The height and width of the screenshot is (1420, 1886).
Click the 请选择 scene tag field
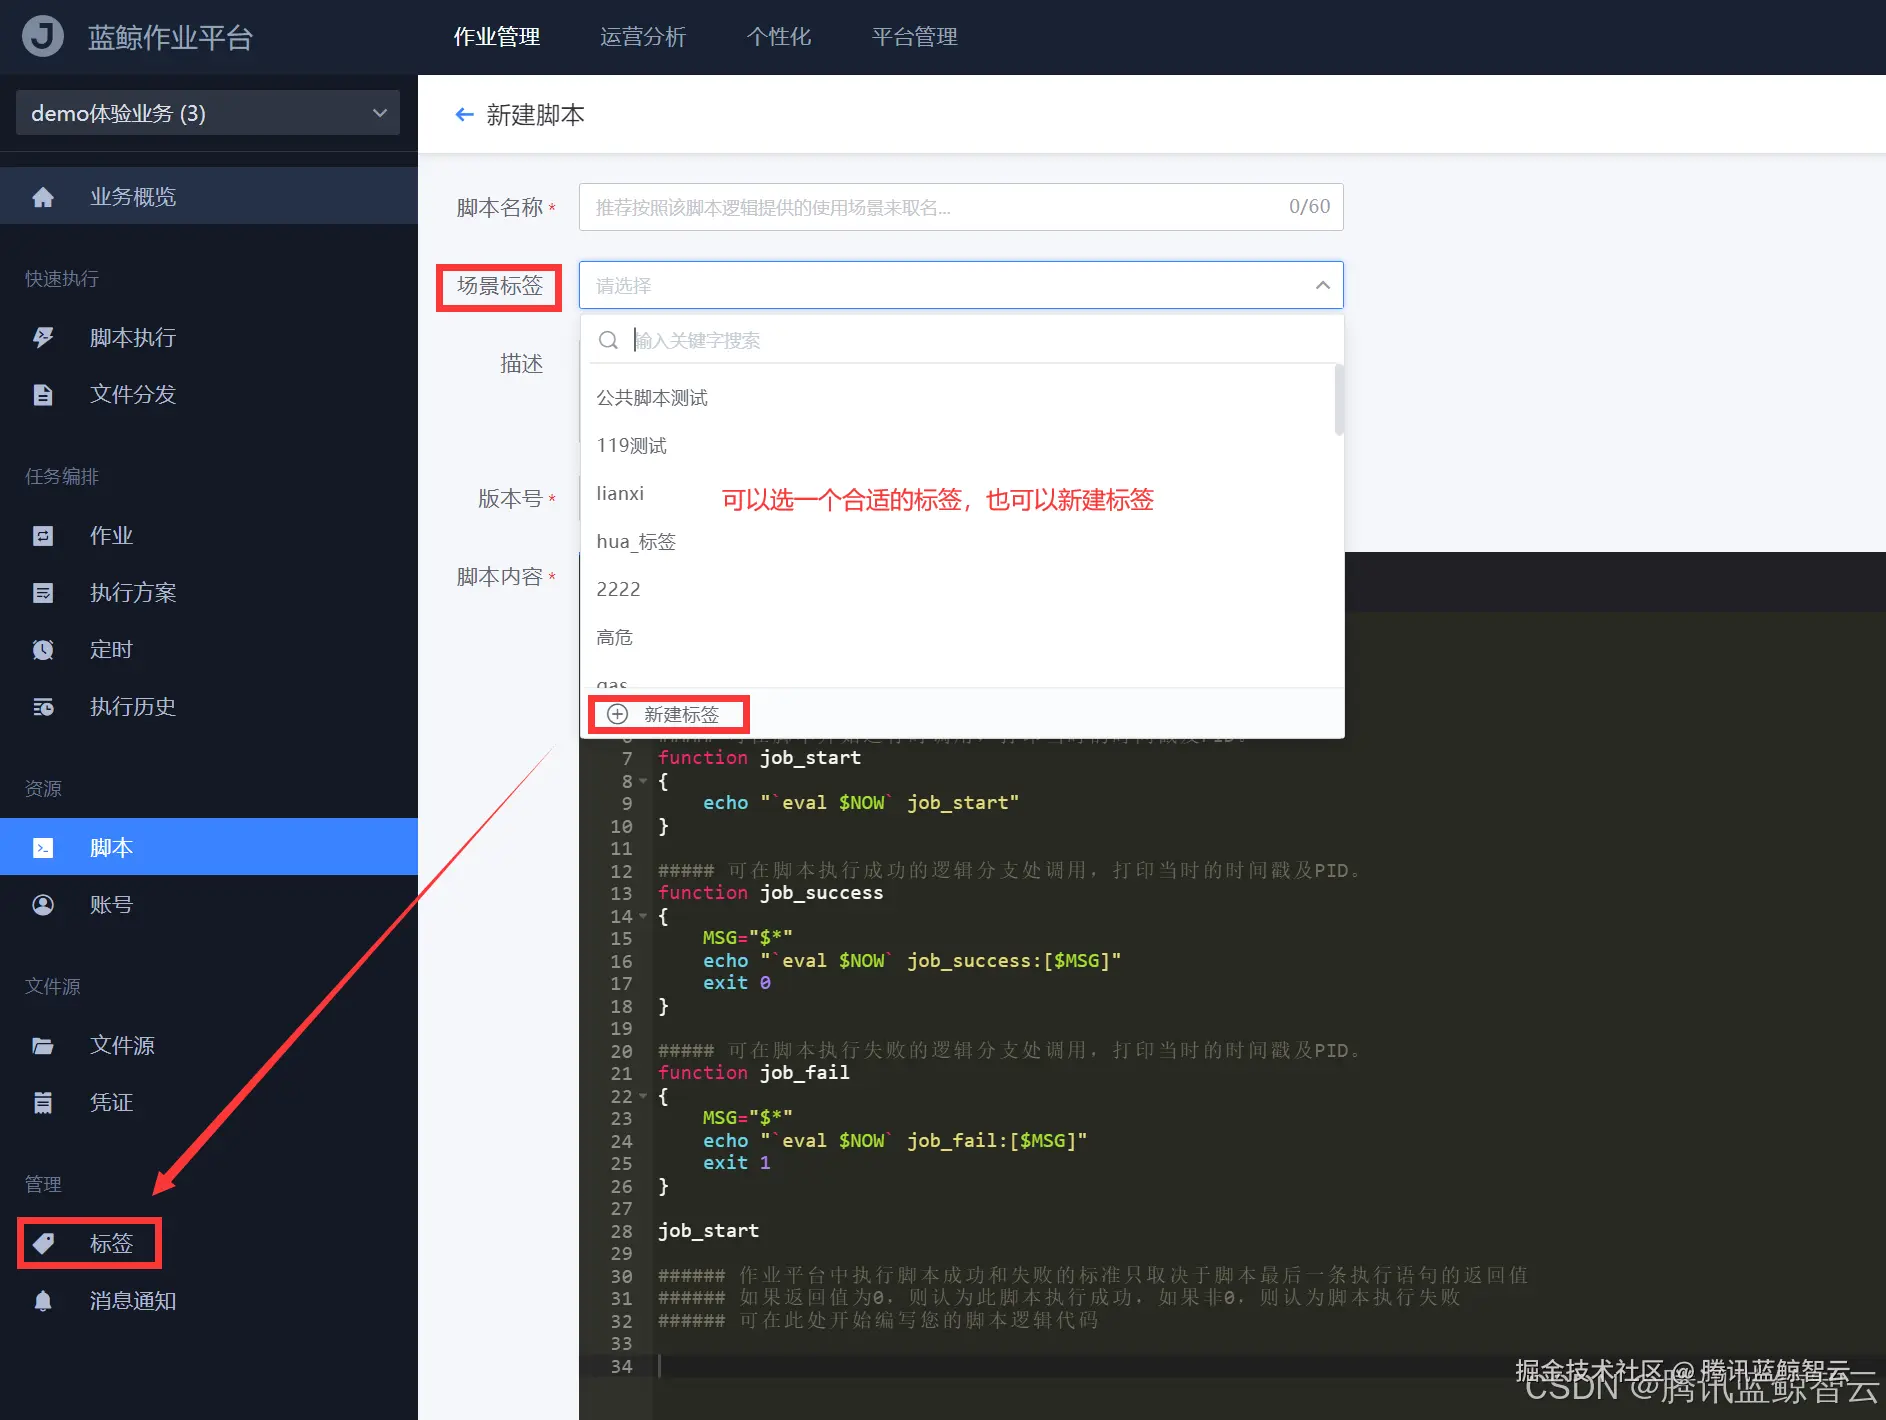[961, 285]
